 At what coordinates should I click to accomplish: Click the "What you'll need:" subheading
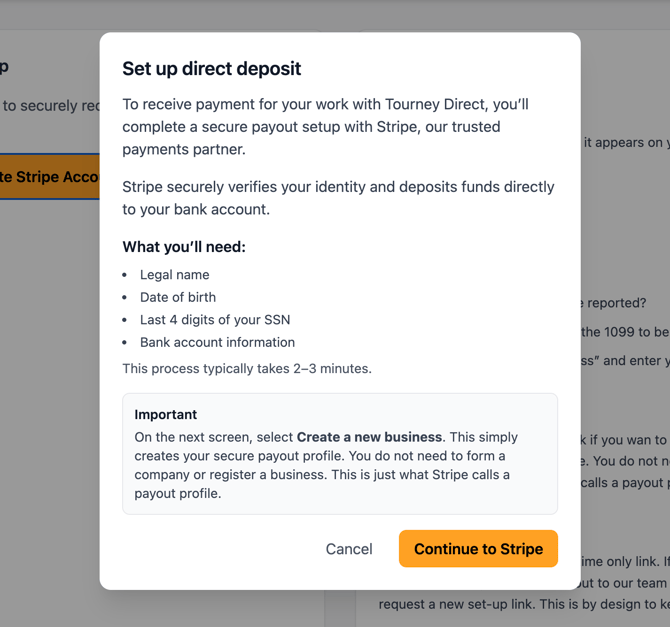click(183, 247)
